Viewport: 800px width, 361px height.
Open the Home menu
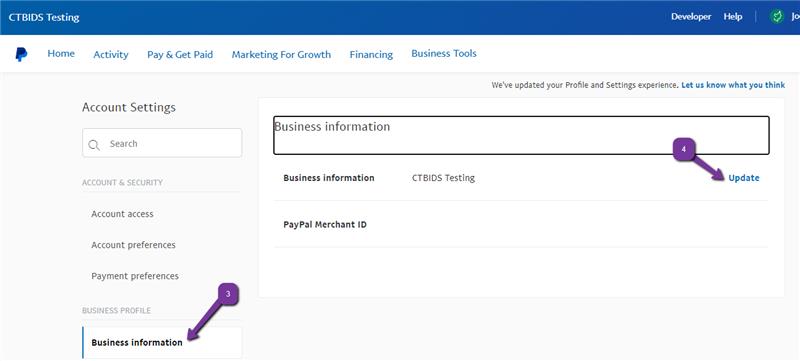pos(61,54)
